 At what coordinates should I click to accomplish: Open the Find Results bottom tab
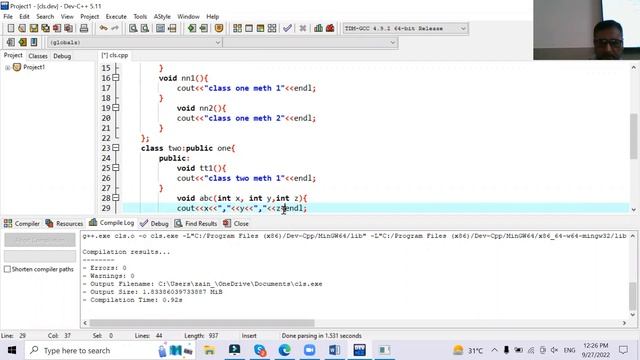click(196, 223)
